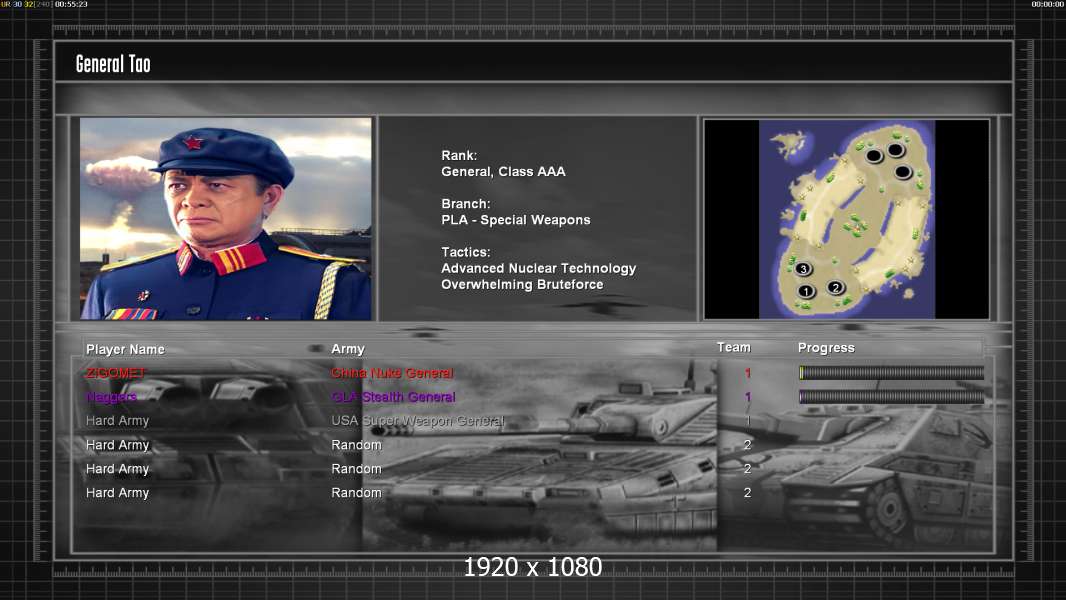The width and height of the screenshot is (1066, 600).
Task: Click team number for Naggers row
Action: 748,397
